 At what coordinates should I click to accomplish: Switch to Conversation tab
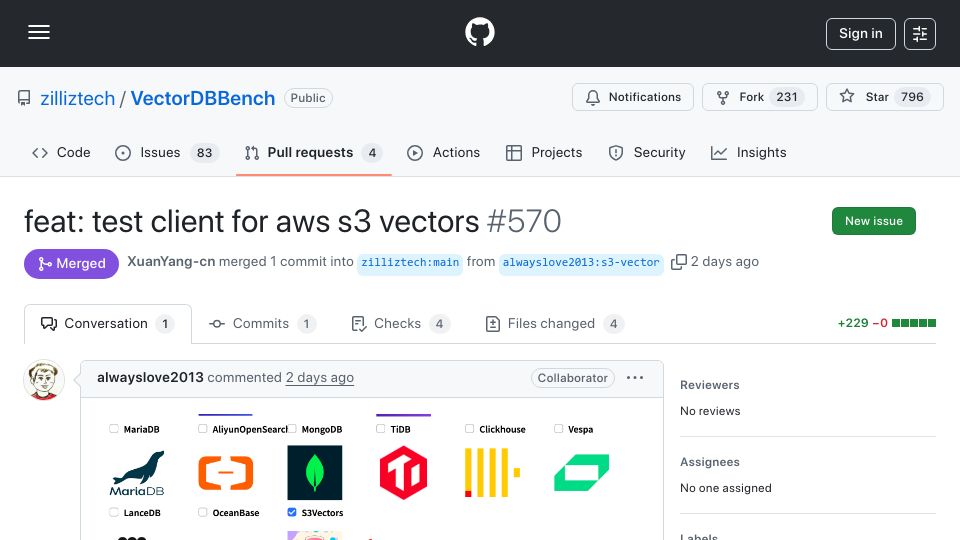click(108, 323)
